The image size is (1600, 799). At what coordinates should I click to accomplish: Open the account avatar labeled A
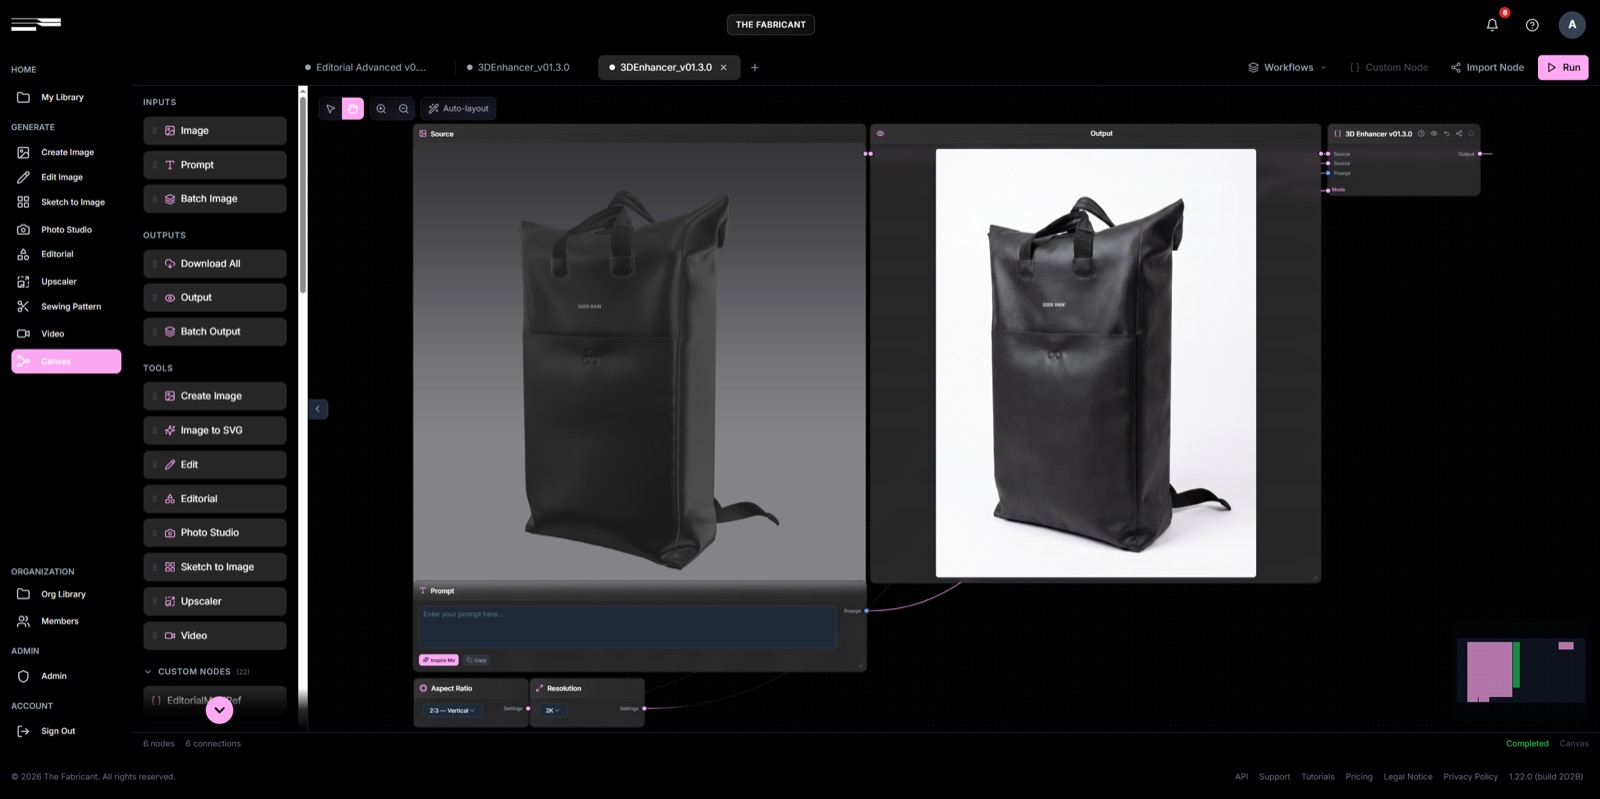pyautogui.click(x=1572, y=25)
